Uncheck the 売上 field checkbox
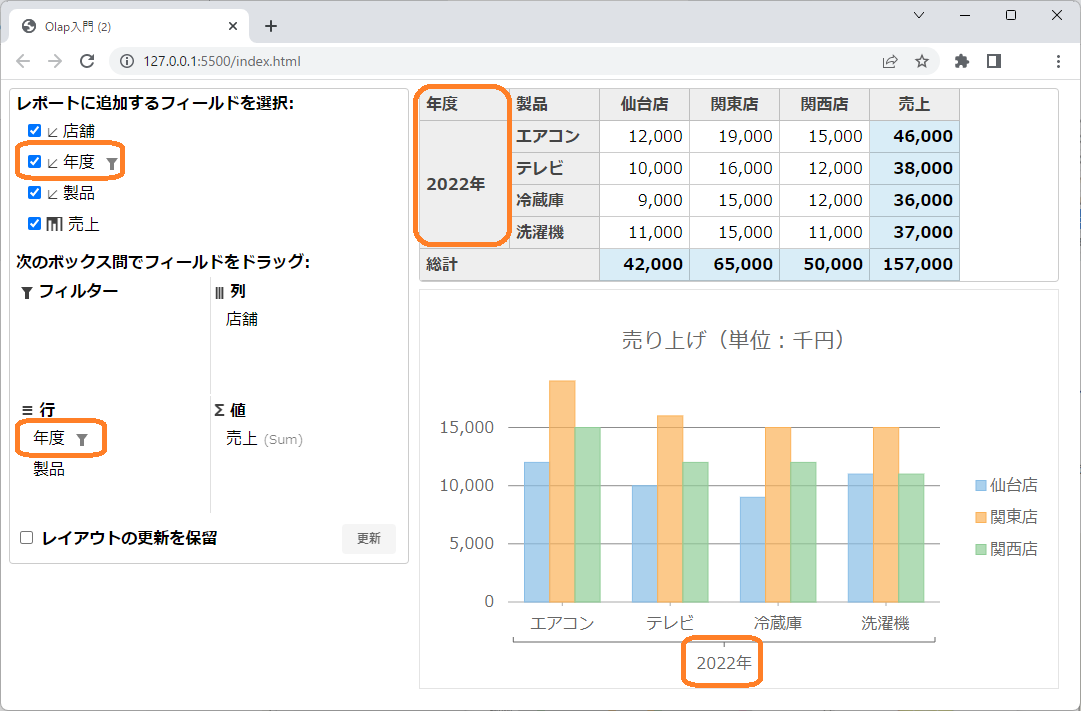This screenshot has width=1081, height=711. click(x=34, y=223)
